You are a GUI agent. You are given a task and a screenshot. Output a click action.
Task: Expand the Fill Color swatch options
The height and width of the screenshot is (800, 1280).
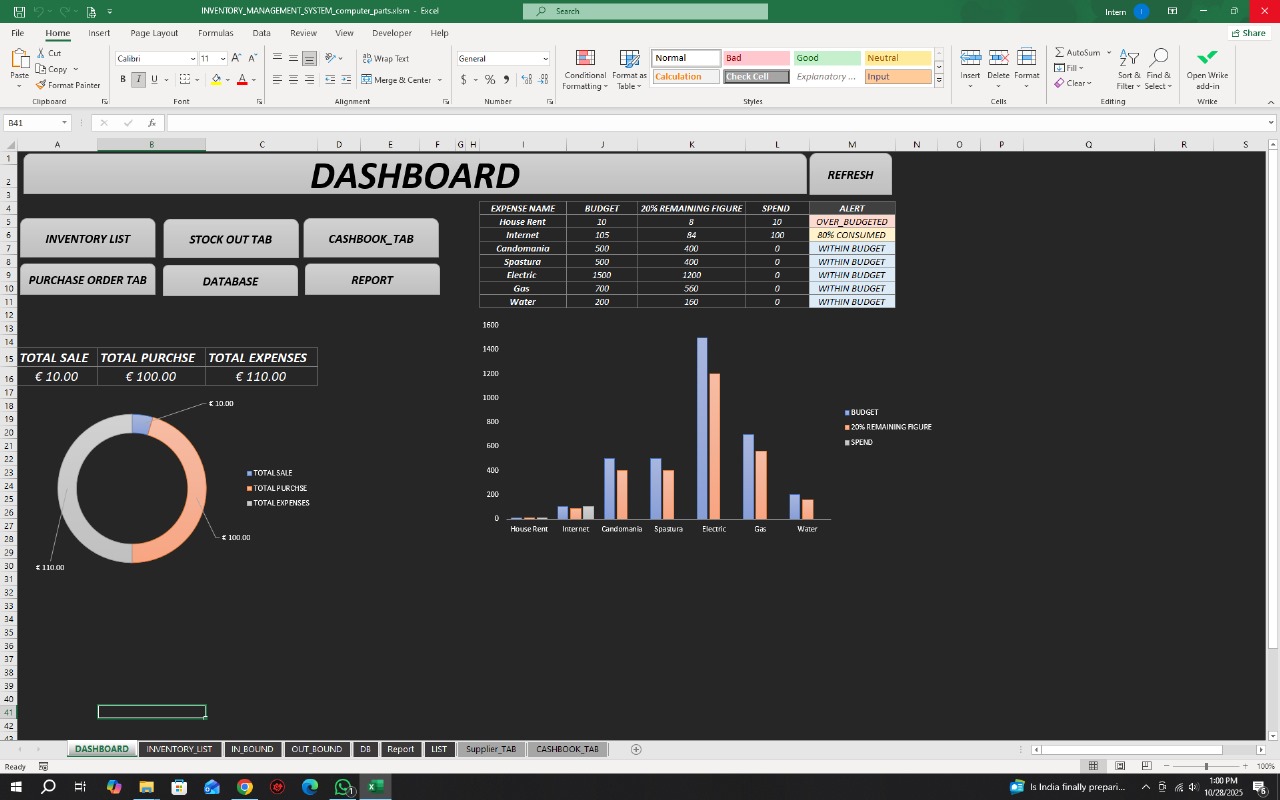click(227, 80)
